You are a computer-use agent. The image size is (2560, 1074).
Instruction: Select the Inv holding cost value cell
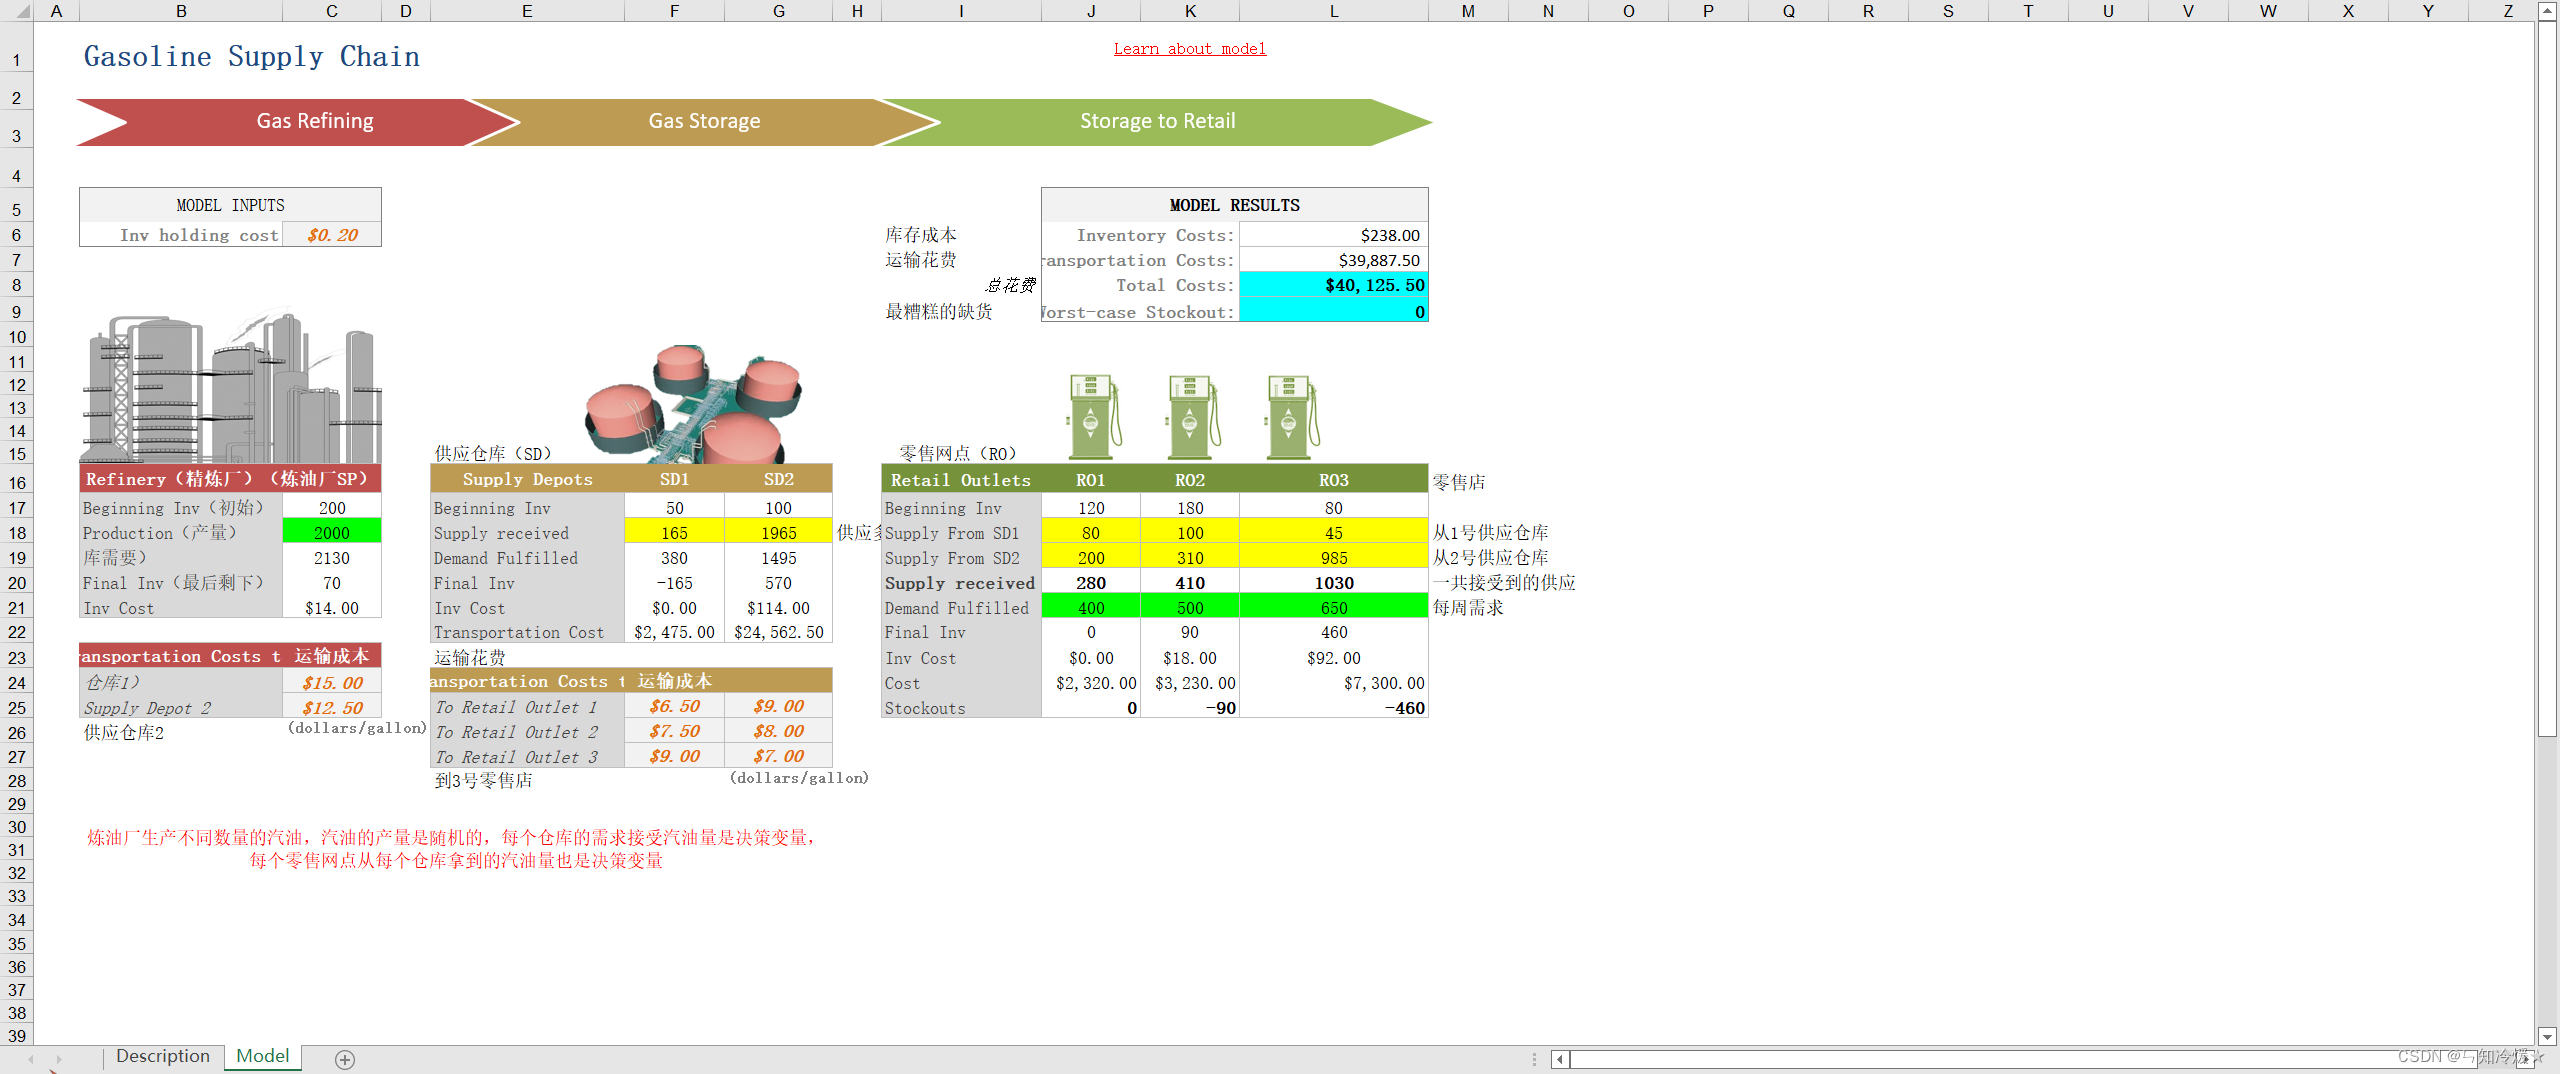pos(332,235)
